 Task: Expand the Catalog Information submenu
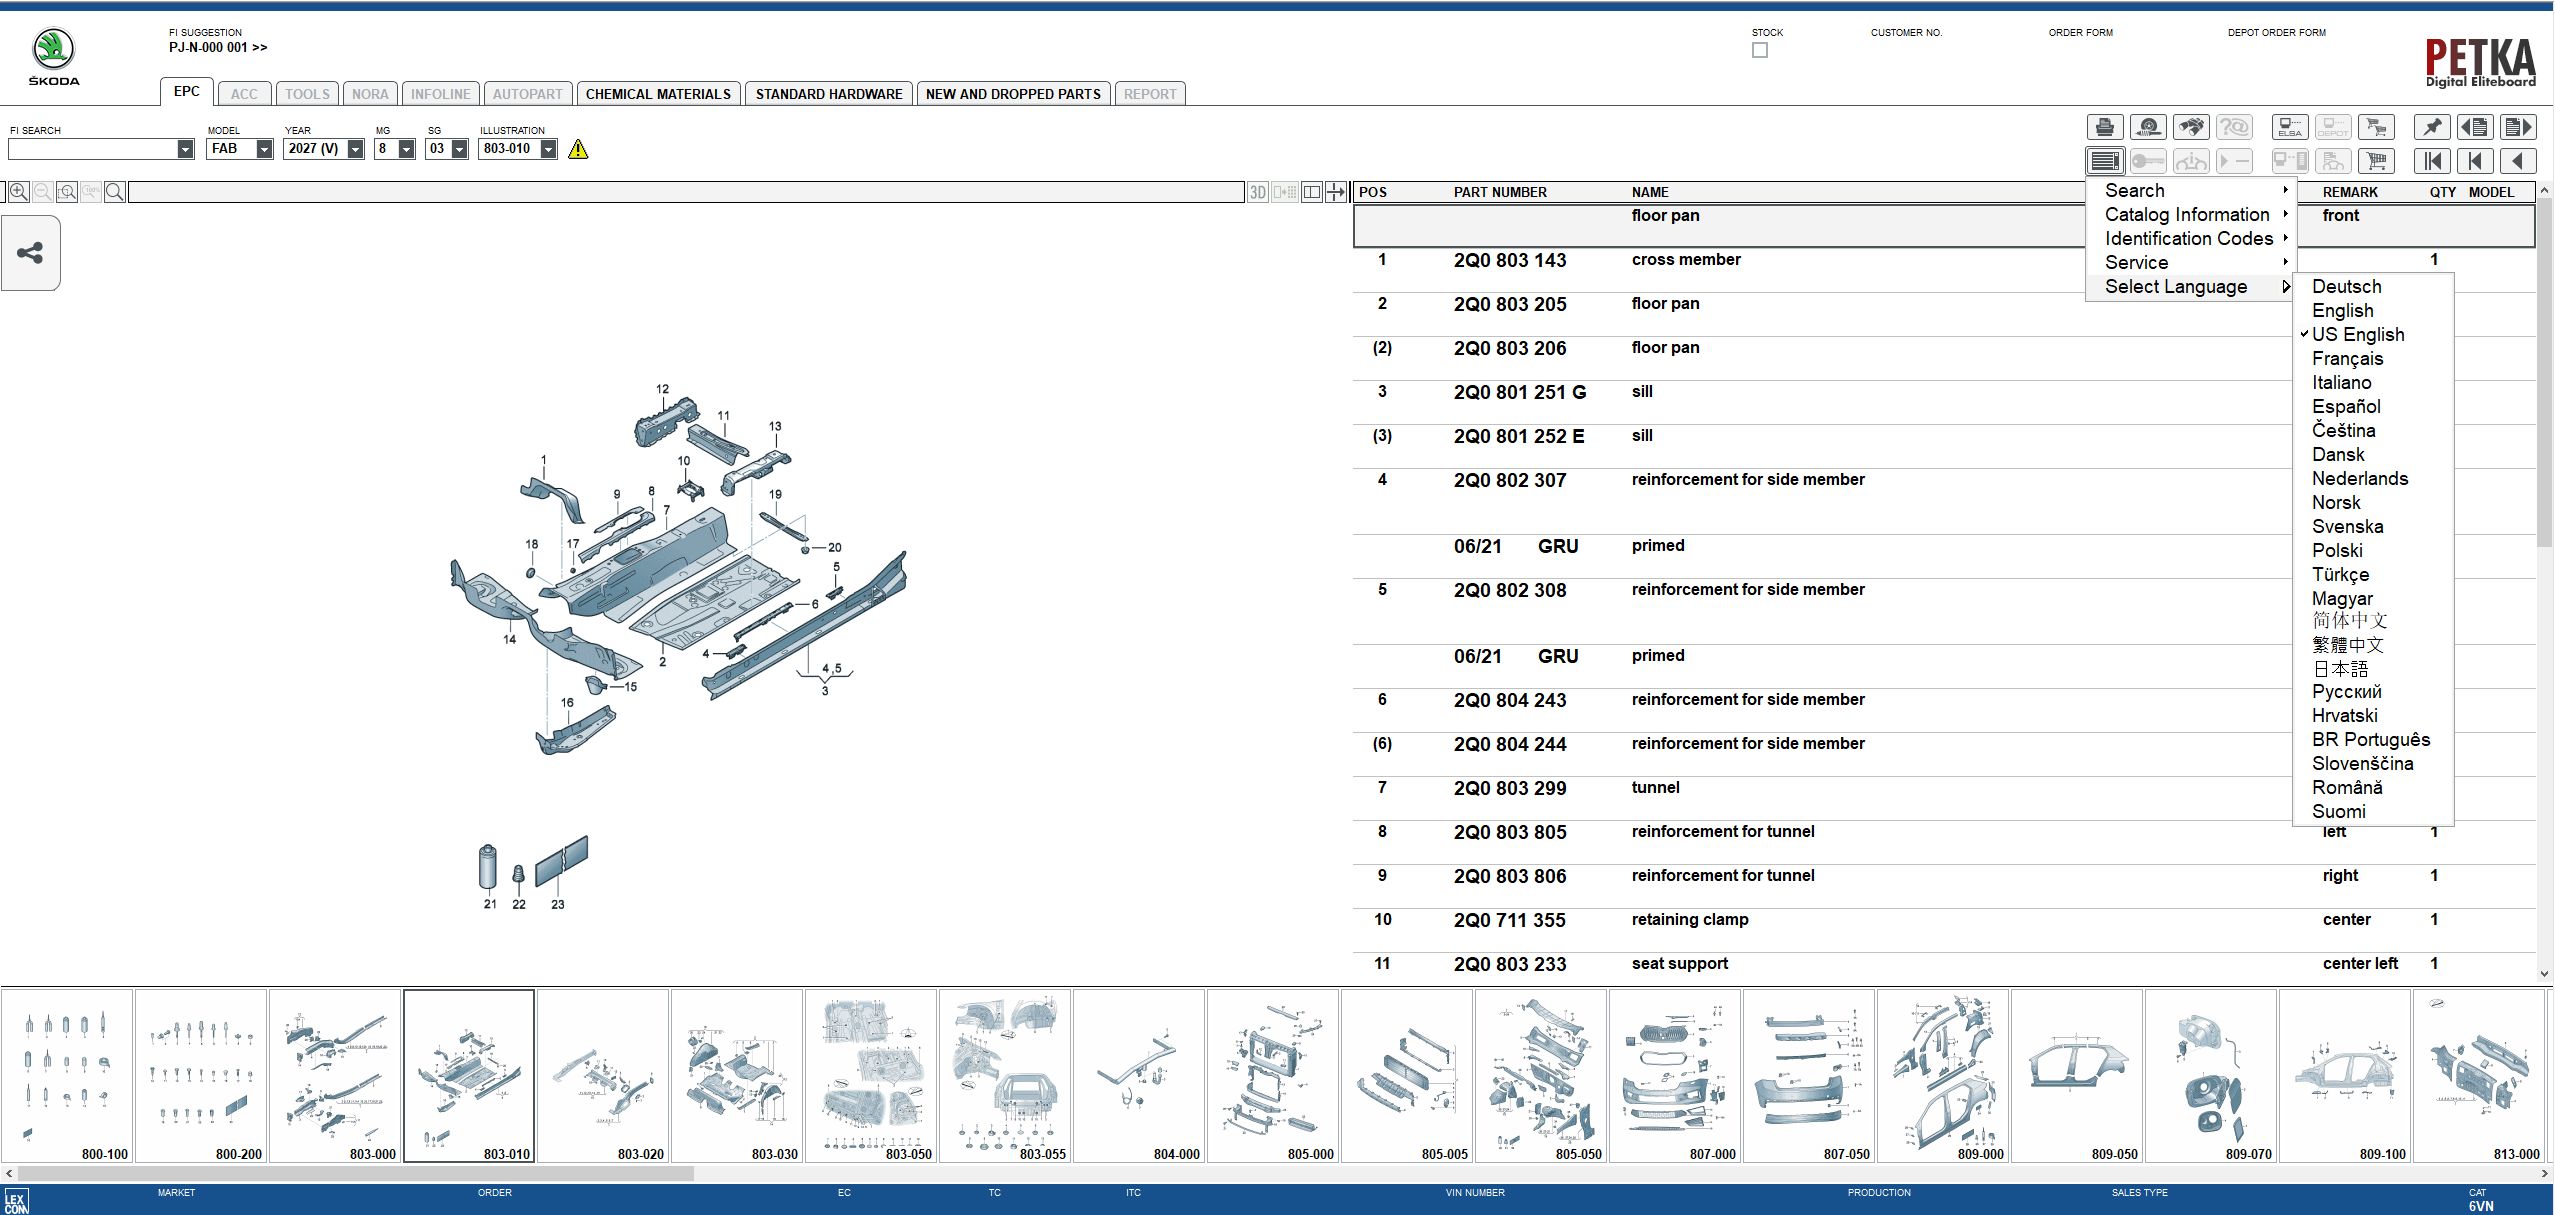[x=2191, y=214]
